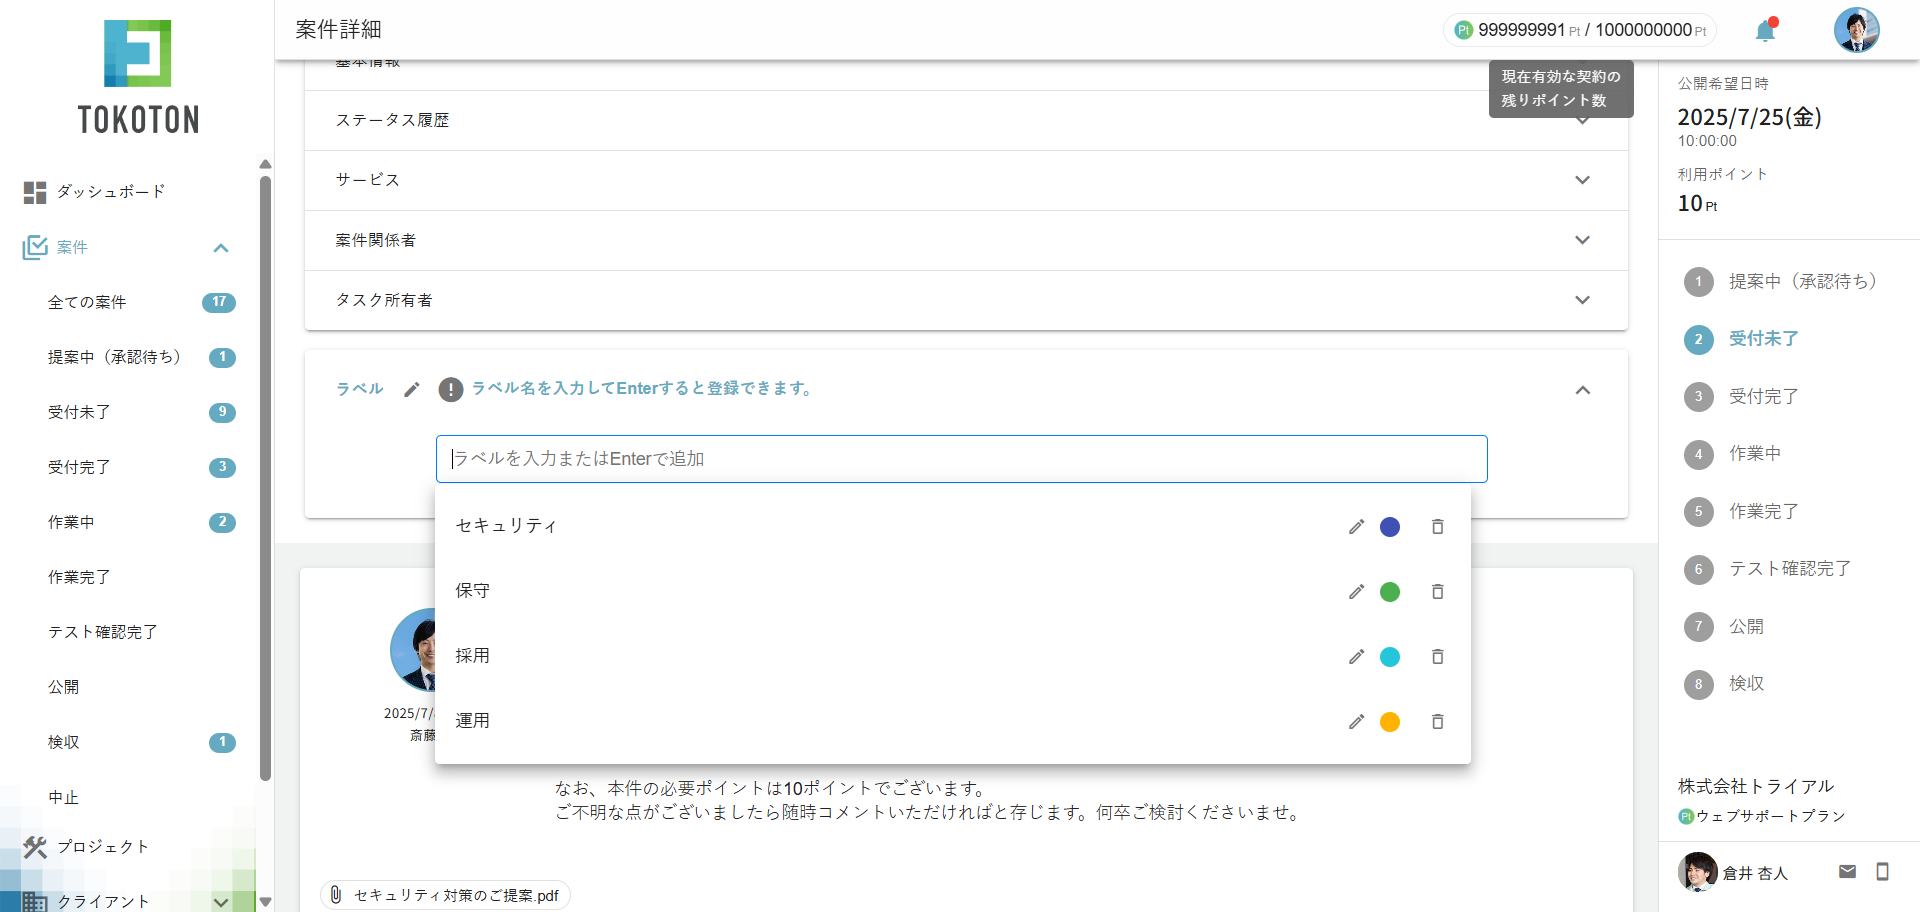This screenshot has height=912, width=1920.
Task: Collapse the ラベル panel with chevron
Action: click(1582, 390)
